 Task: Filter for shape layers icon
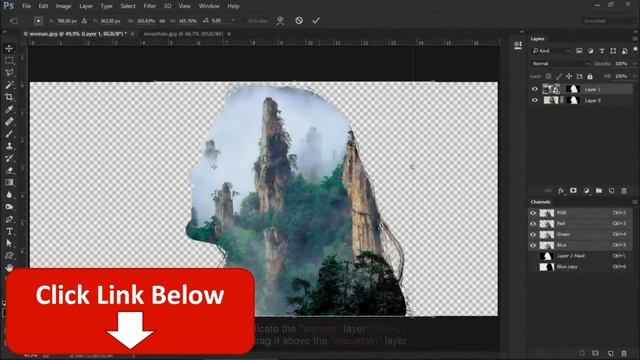coord(613,51)
